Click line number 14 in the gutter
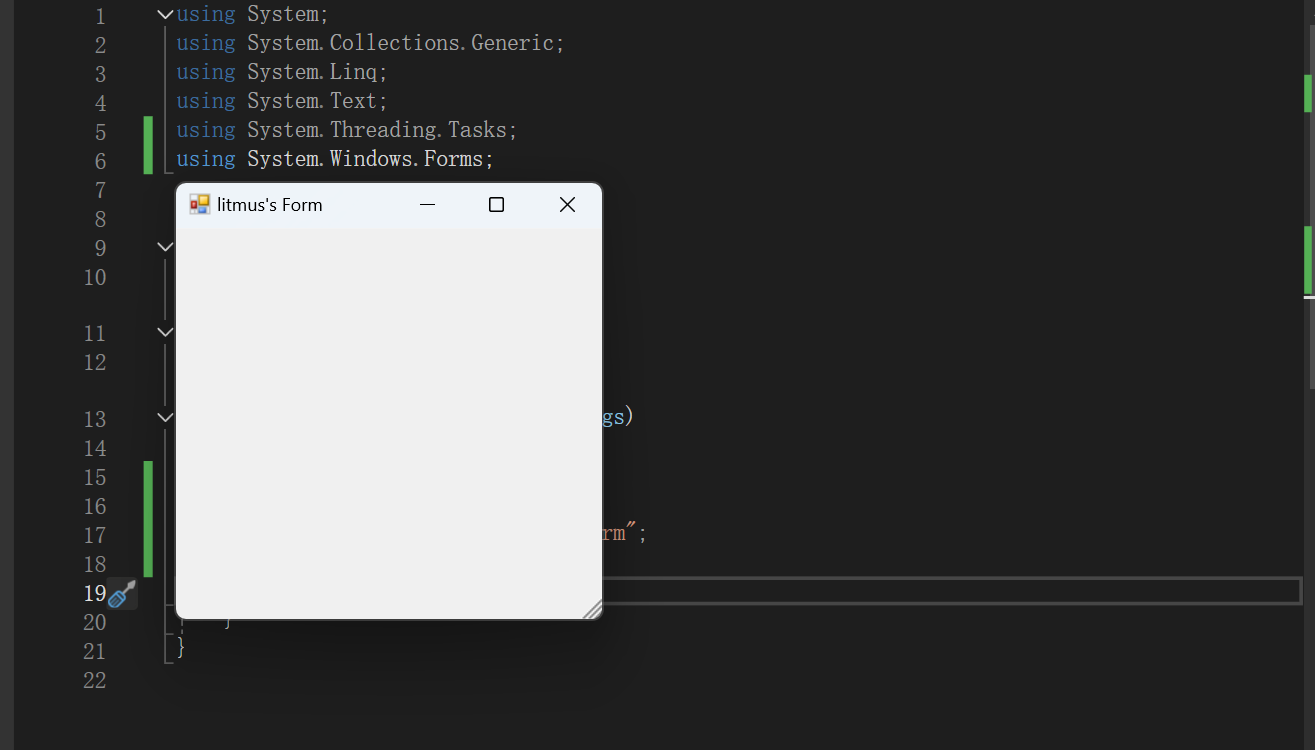Screen dimensions: 1315x750 pos(95,448)
